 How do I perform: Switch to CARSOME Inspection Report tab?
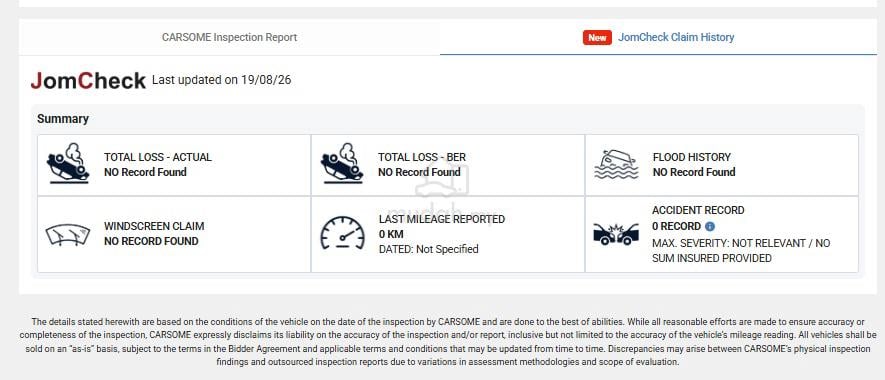[229, 37]
